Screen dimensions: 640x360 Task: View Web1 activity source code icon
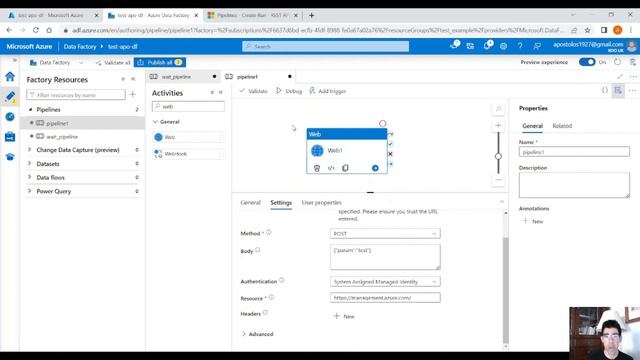coord(331,168)
